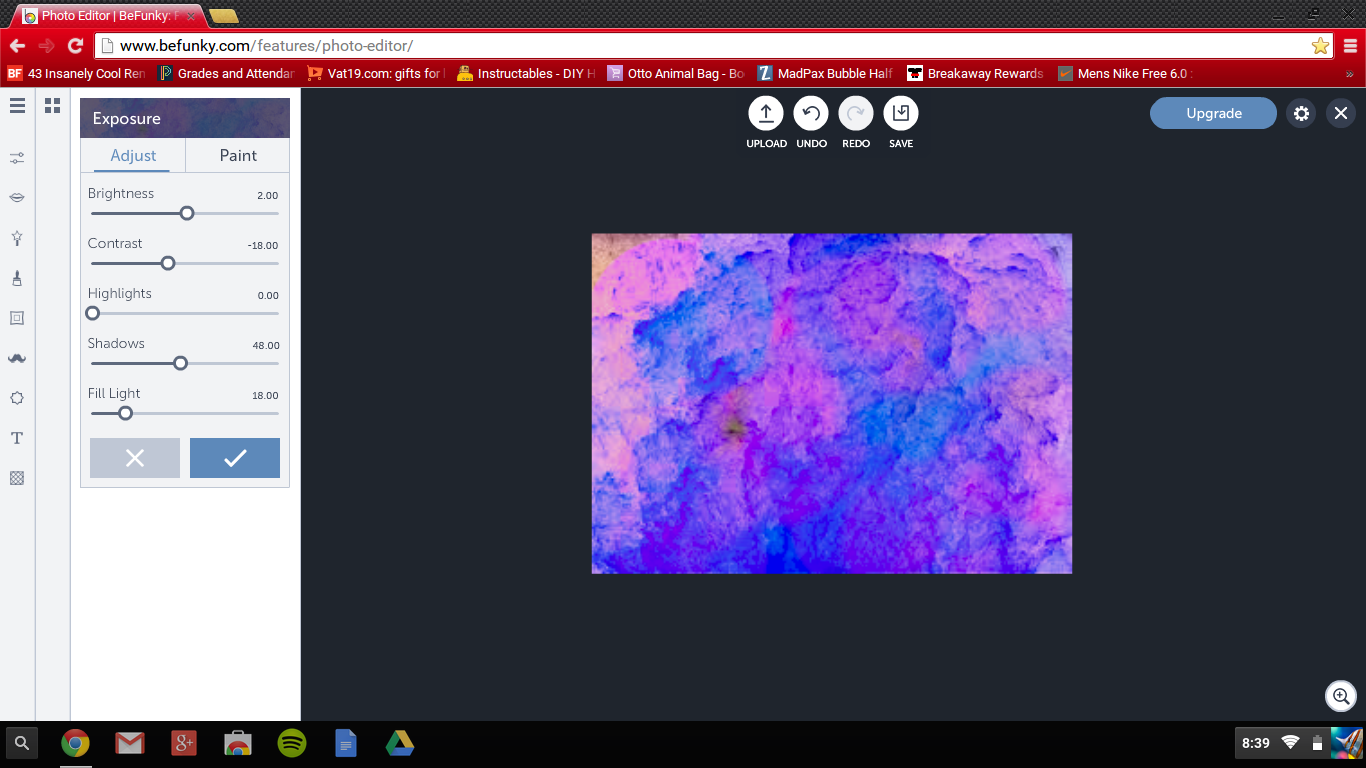Click the Upgrade button
1366x768 pixels.
click(x=1213, y=113)
